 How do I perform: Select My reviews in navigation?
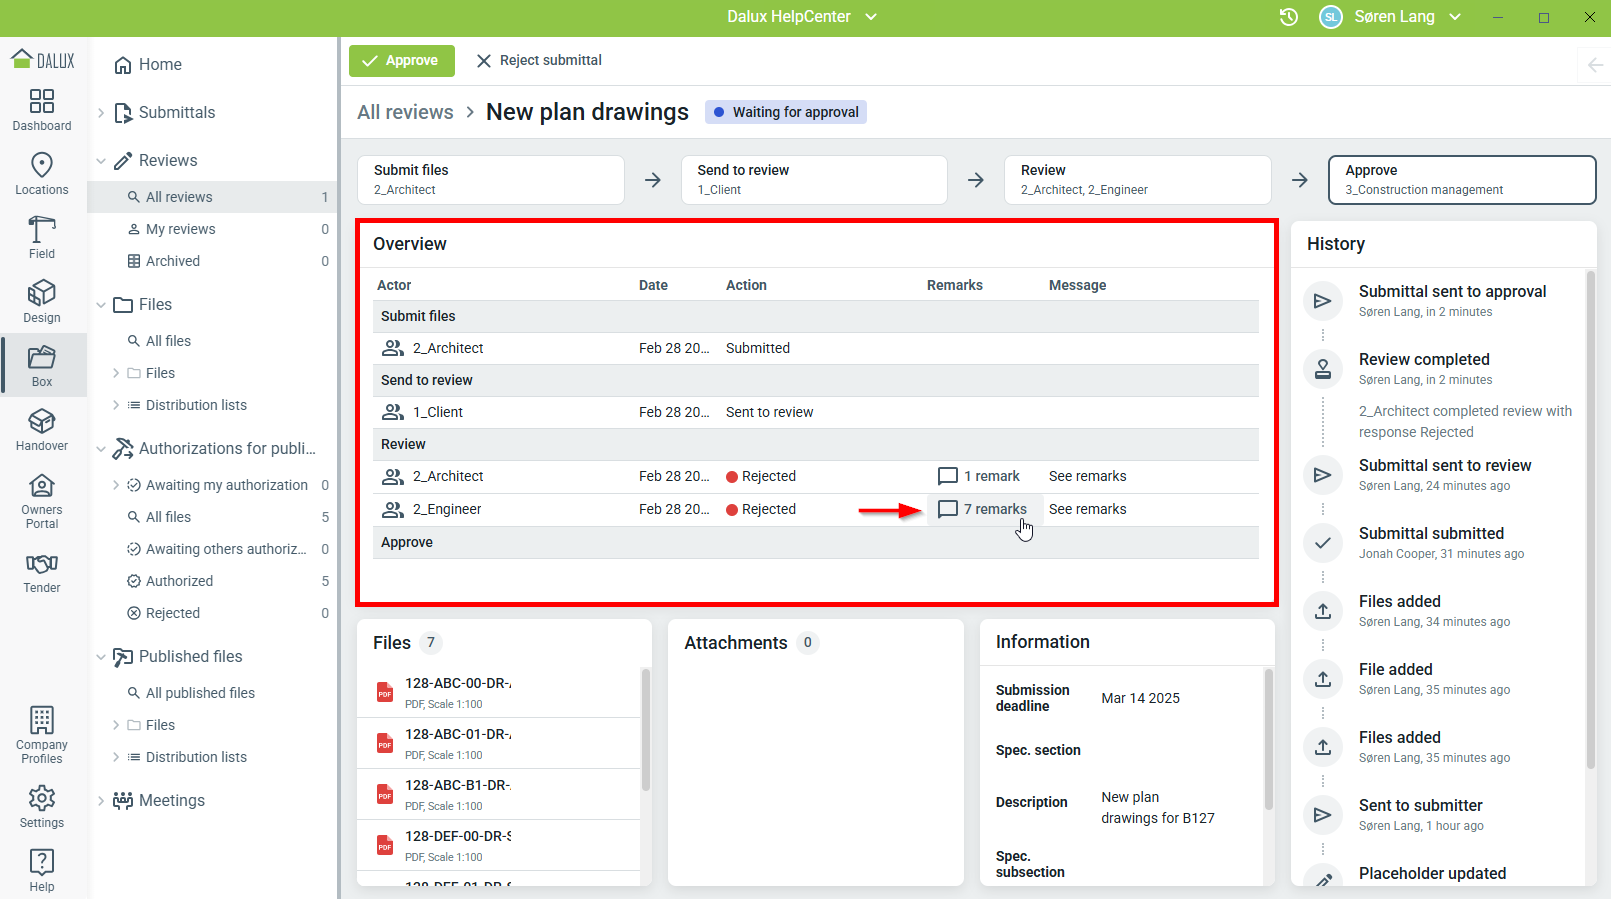pos(180,229)
